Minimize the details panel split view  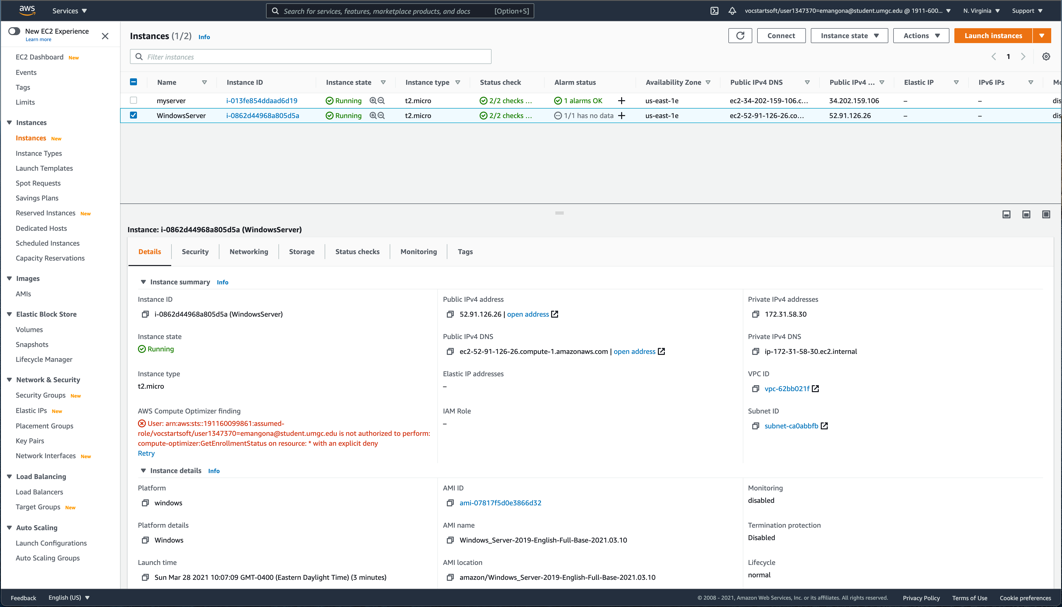(1006, 214)
